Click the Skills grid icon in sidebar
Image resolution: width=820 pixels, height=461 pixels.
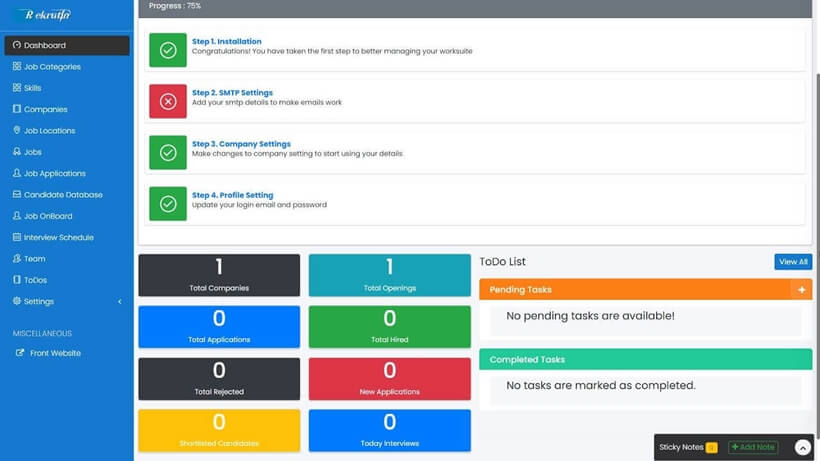17,88
